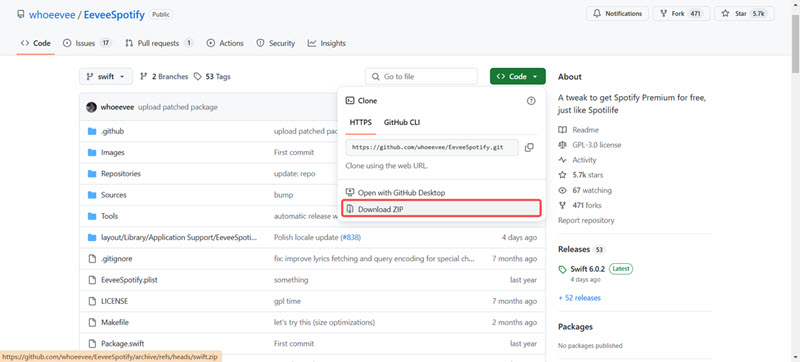Screen dimensions: 800x362
Task: Open the Pull requests tab
Action: (159, 43)
